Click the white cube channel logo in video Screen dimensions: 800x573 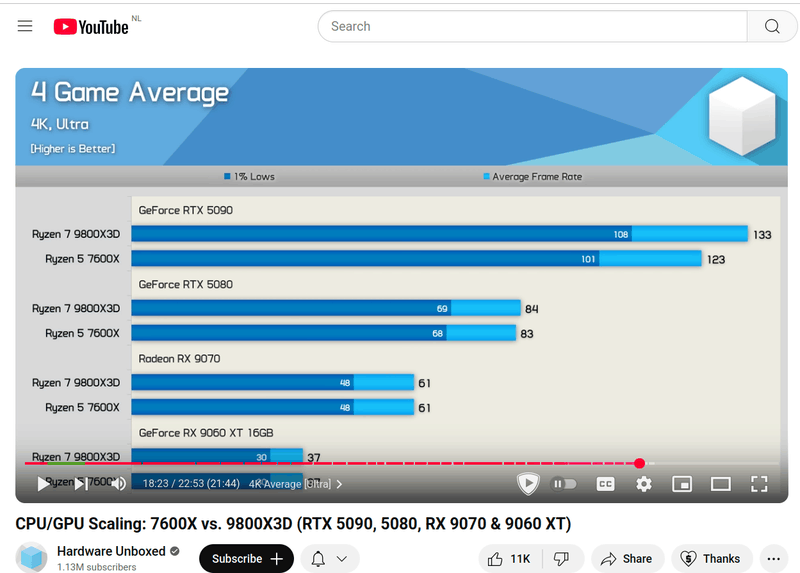point(742,116)
